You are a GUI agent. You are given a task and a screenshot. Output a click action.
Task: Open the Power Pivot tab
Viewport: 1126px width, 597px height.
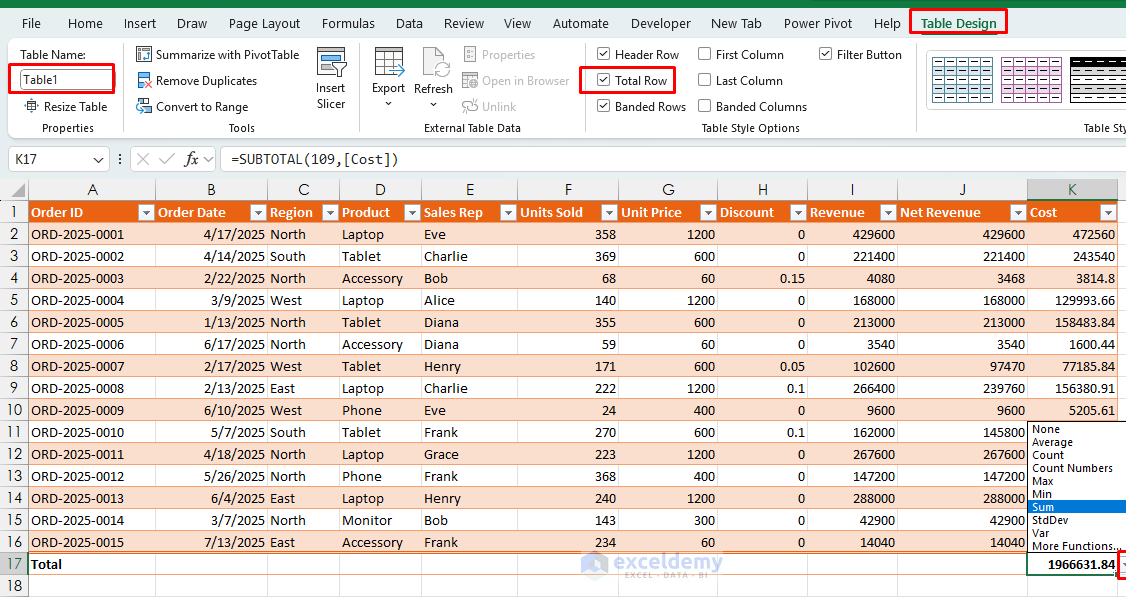tap(818, 24)
